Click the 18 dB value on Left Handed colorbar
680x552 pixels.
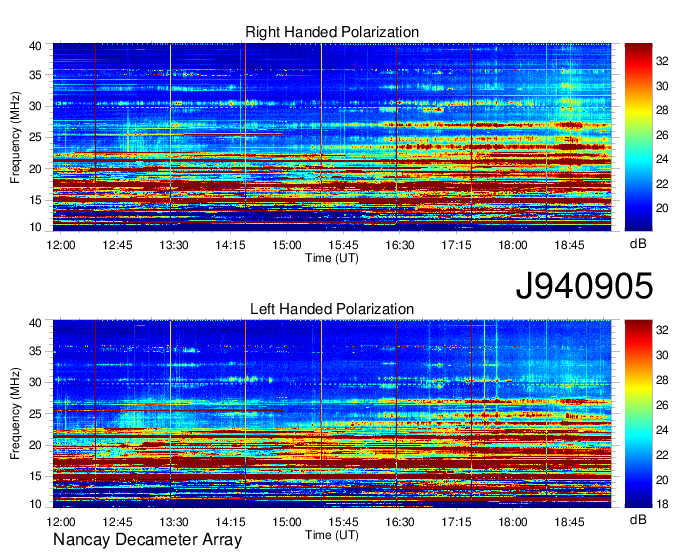[662, 504]
